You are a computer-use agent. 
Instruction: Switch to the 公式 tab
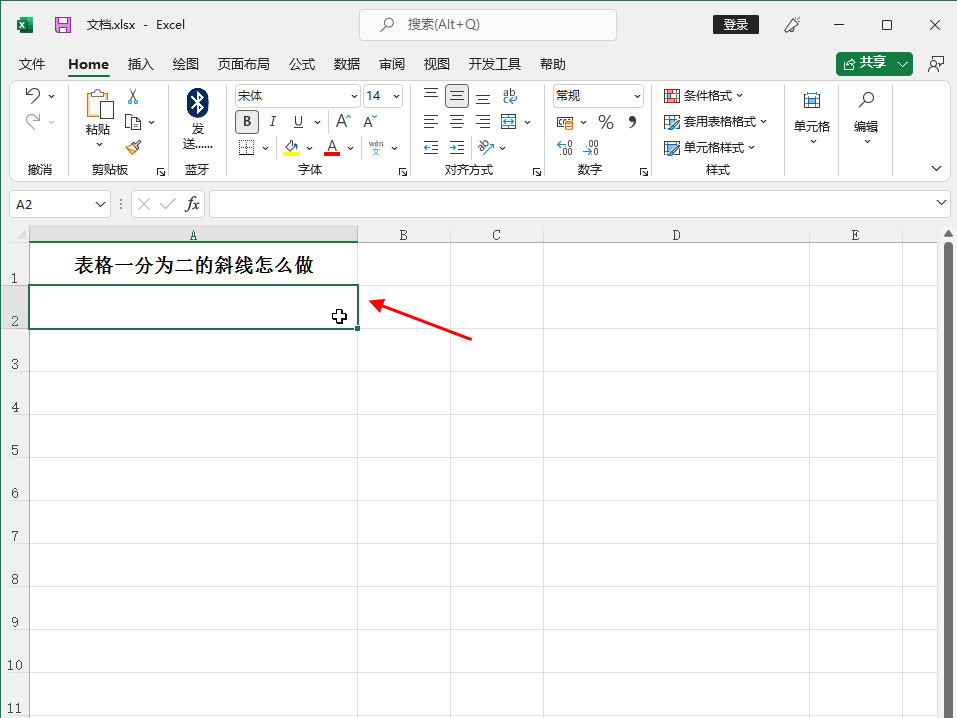[302, 64]
